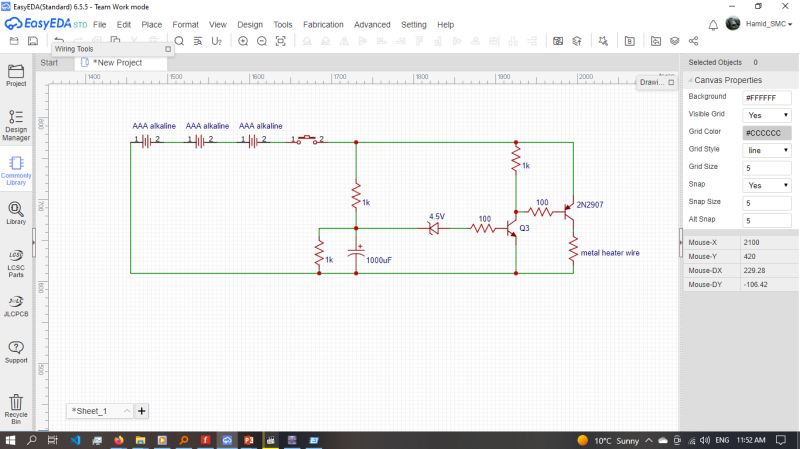
Task: Open the Design menu
Action: point(250,24)
